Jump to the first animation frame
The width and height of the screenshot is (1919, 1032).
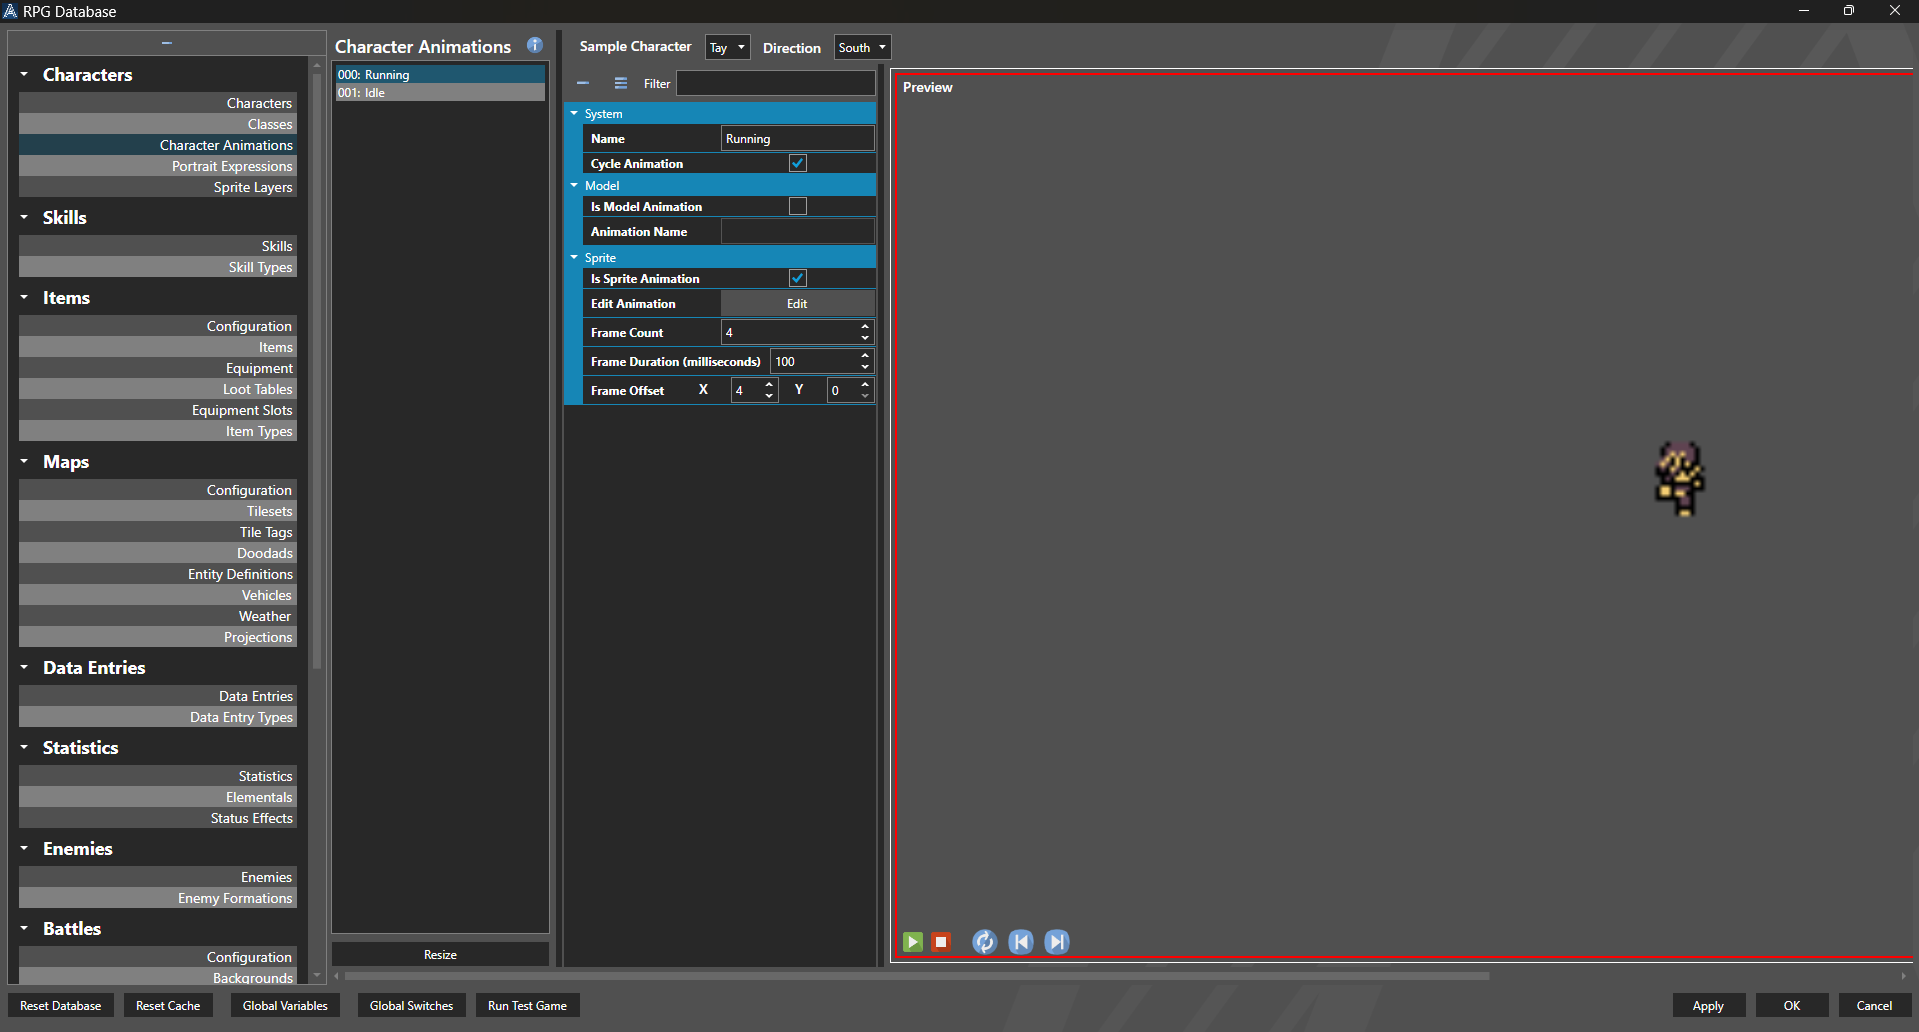click(1020, 941)
